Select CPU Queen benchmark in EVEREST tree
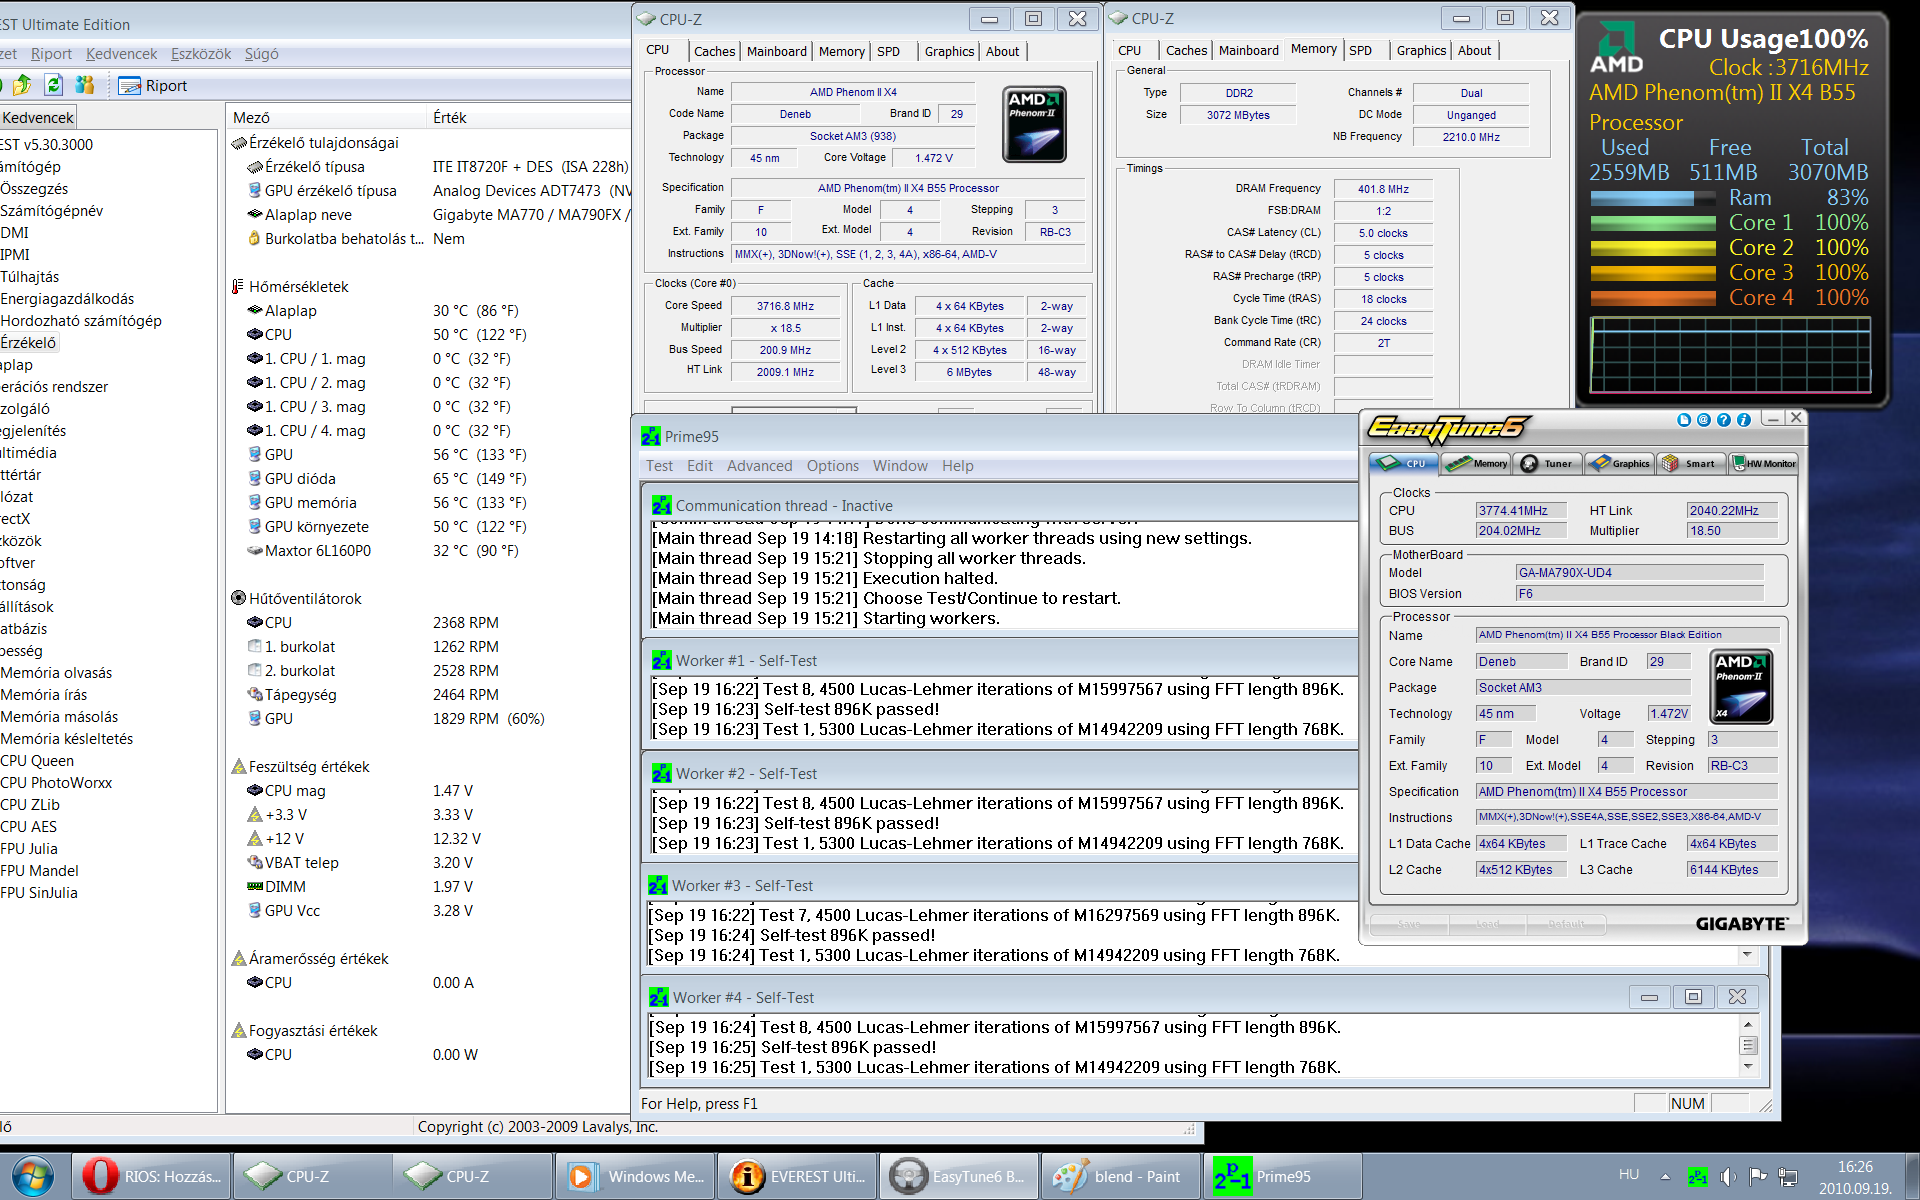This screenshot has width=1920, height=1200. [x=37, y=761]
